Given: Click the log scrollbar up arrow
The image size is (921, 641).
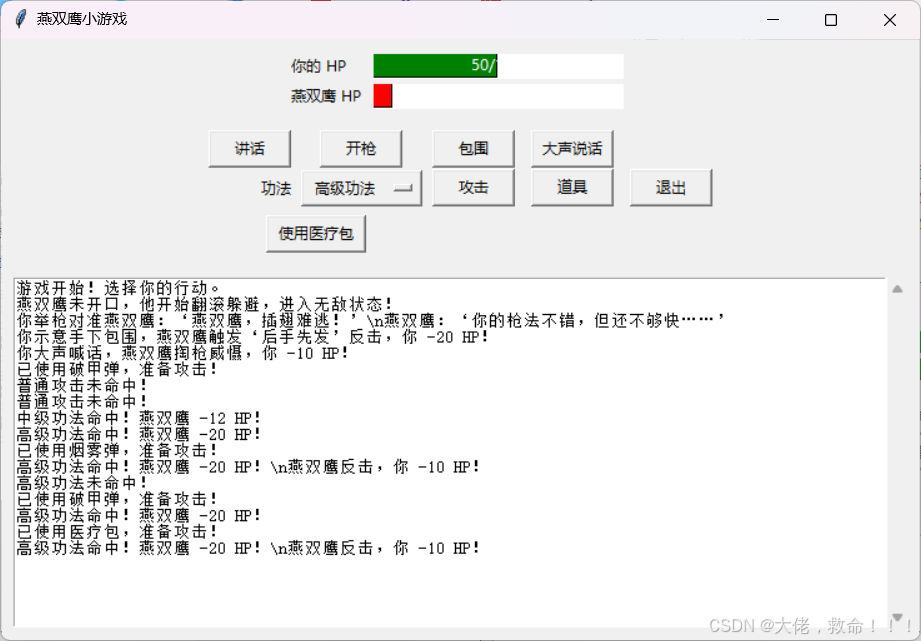Looking at the screenshot, I should click(x=898, y=288).
